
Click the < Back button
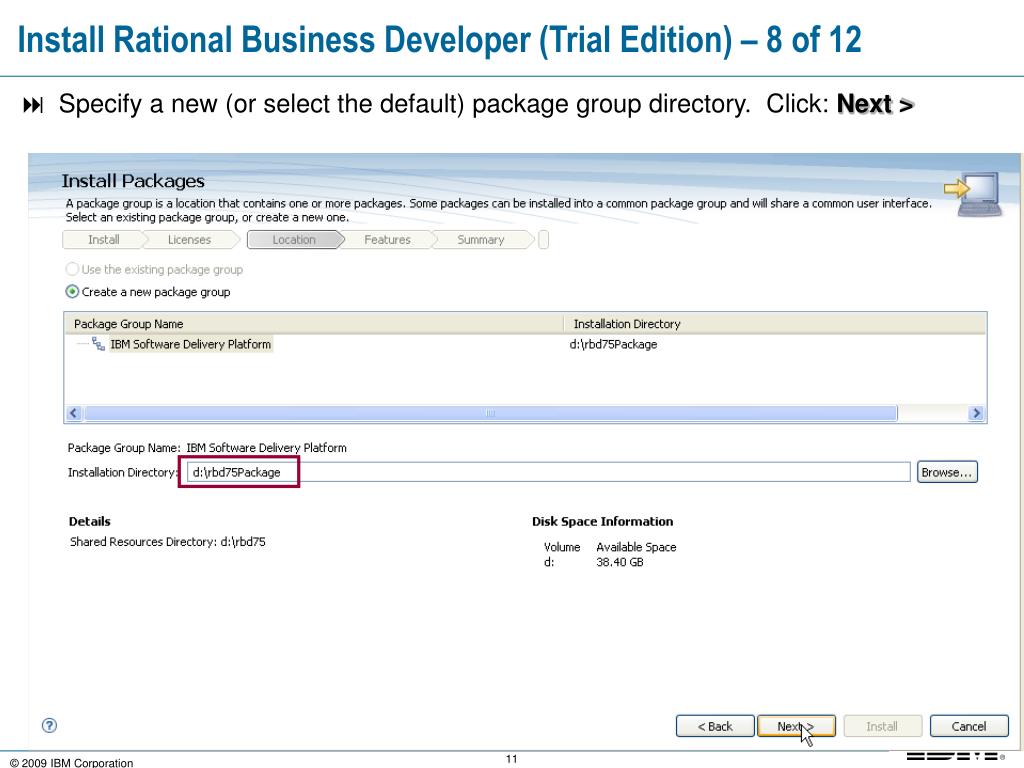coord(715,726)
